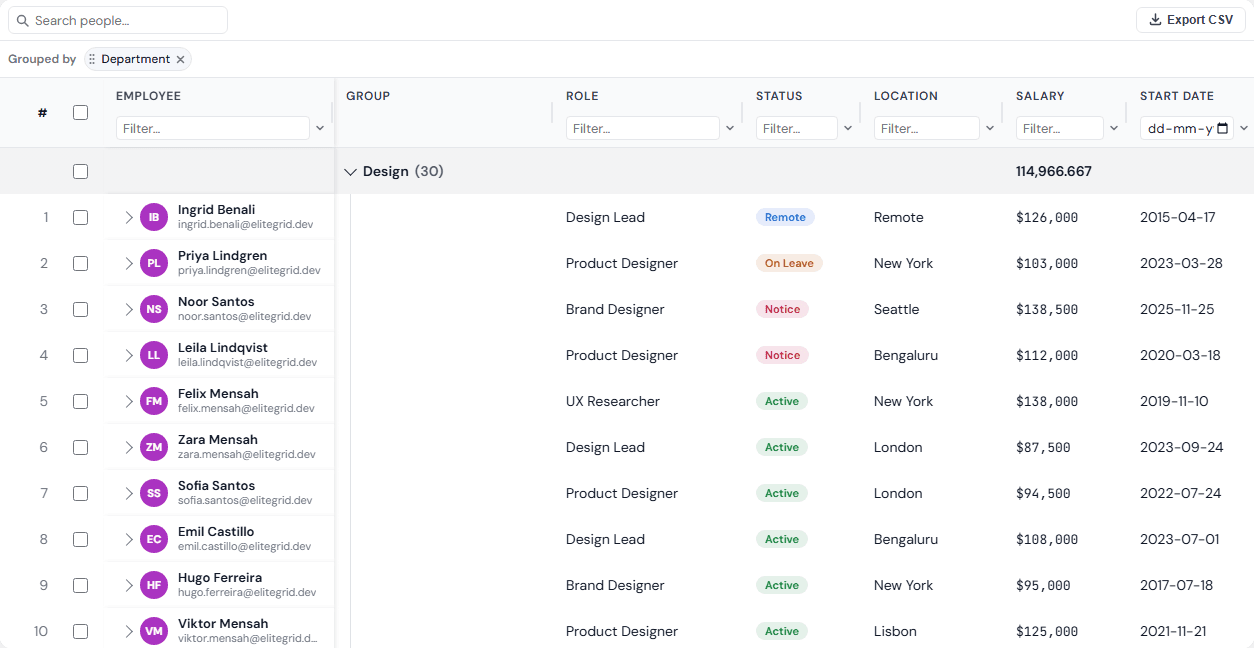Click the Export CSV download icon
Image resolution: width=1254 pixels, height=649 pixels.
pos(1155,20)
